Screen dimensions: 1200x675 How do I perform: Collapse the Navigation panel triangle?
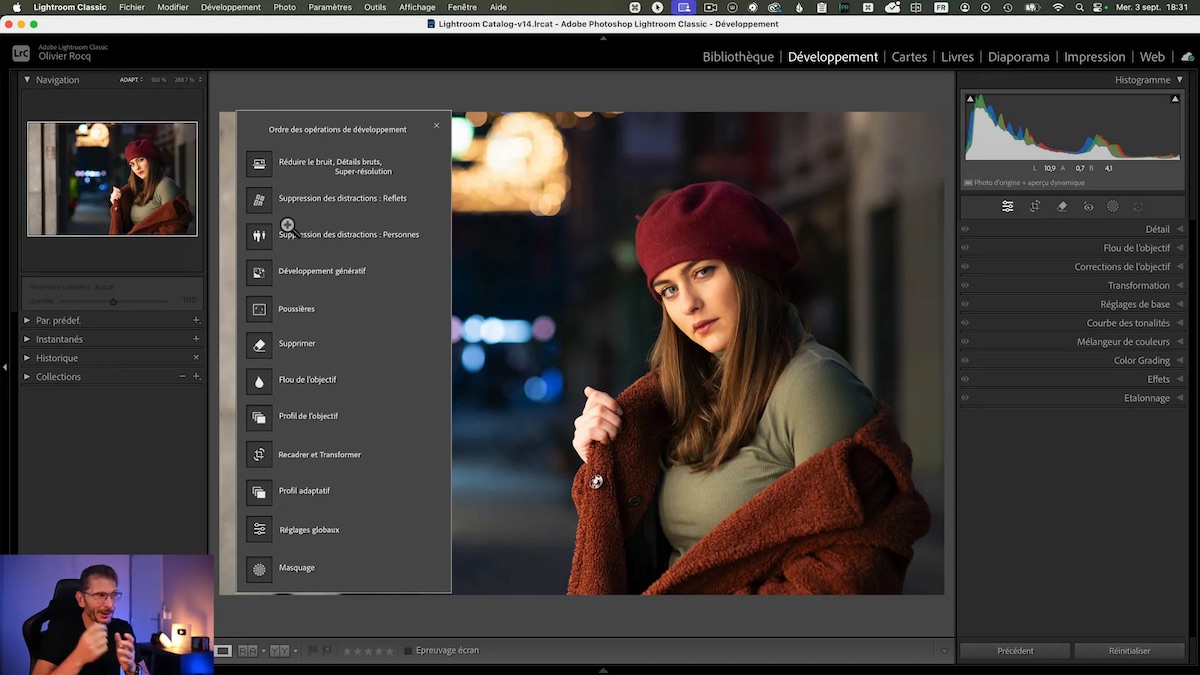pos(27,79)
